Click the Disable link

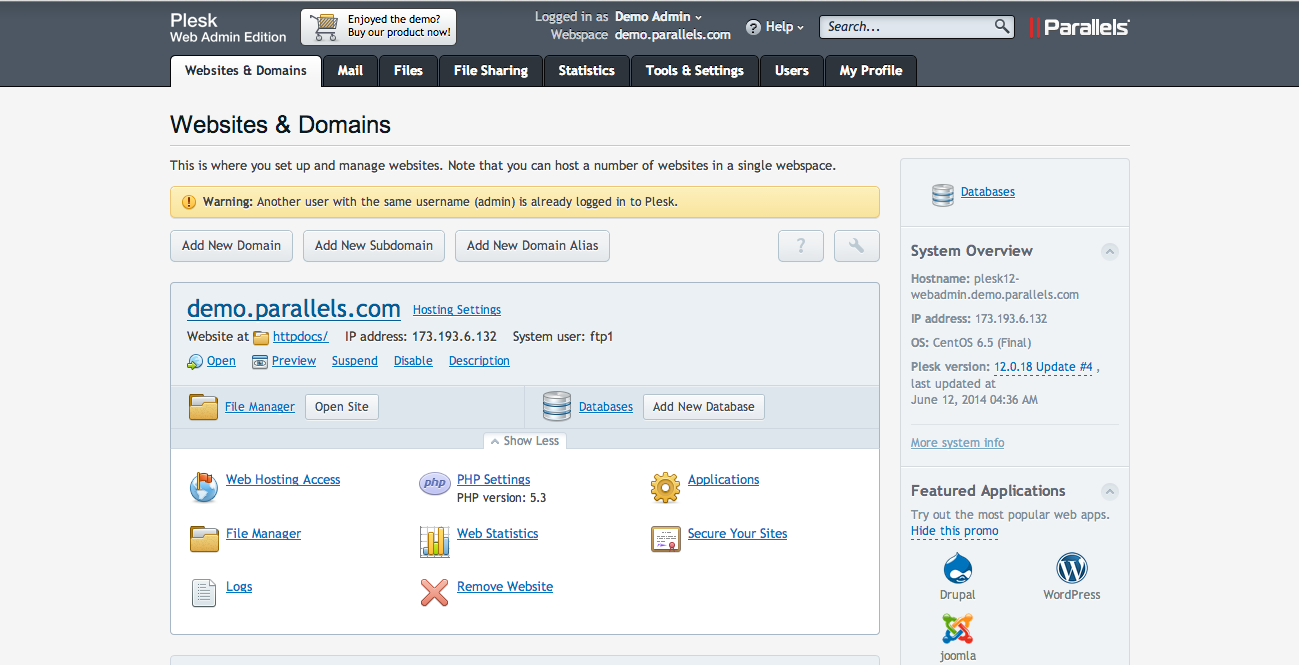coord(413,361)
